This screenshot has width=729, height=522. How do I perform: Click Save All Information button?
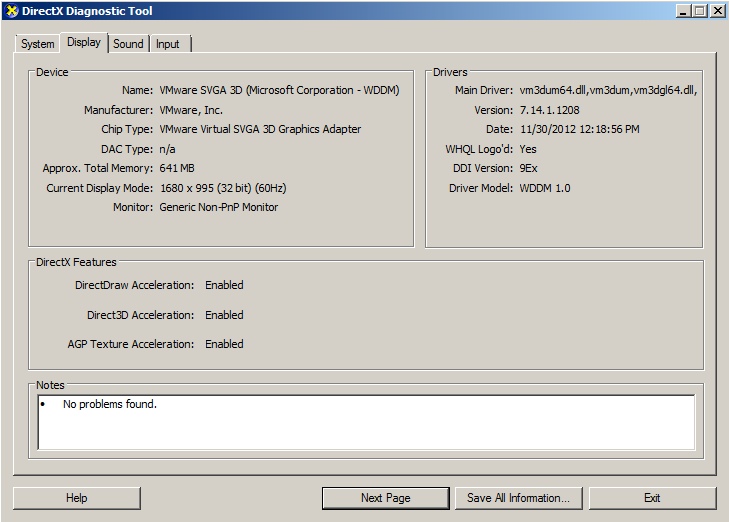tap(518, 498)
